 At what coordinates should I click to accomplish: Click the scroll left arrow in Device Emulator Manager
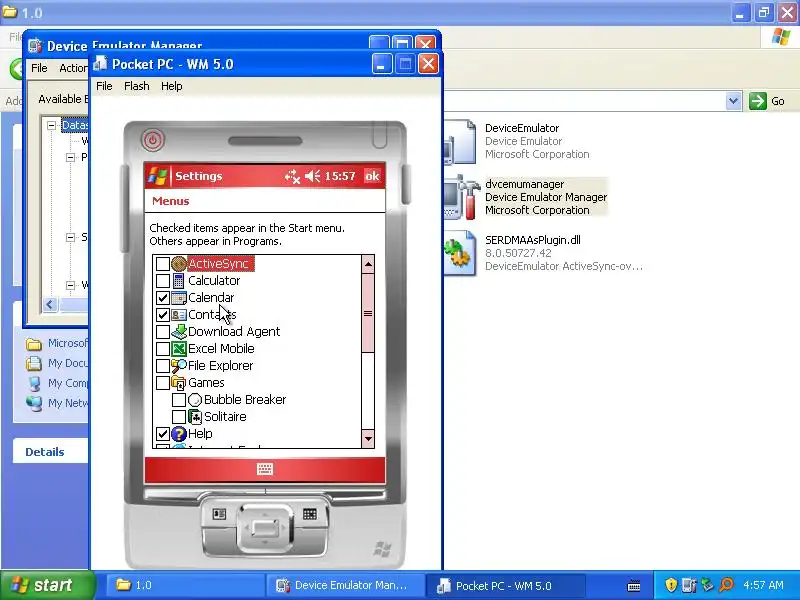coord(49,305)
